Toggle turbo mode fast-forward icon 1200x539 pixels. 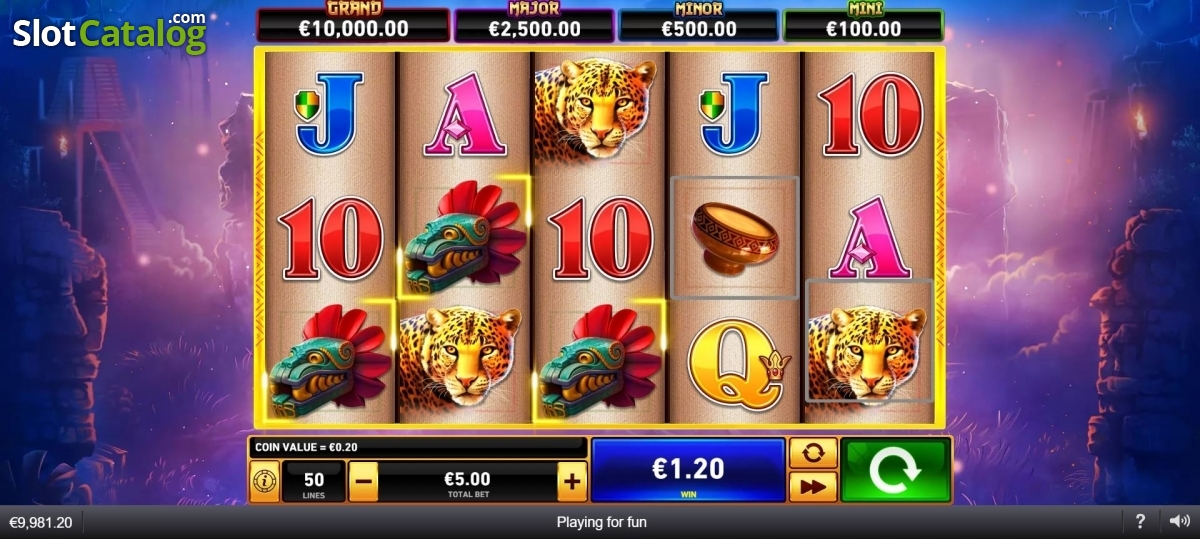tap(813, 487)
